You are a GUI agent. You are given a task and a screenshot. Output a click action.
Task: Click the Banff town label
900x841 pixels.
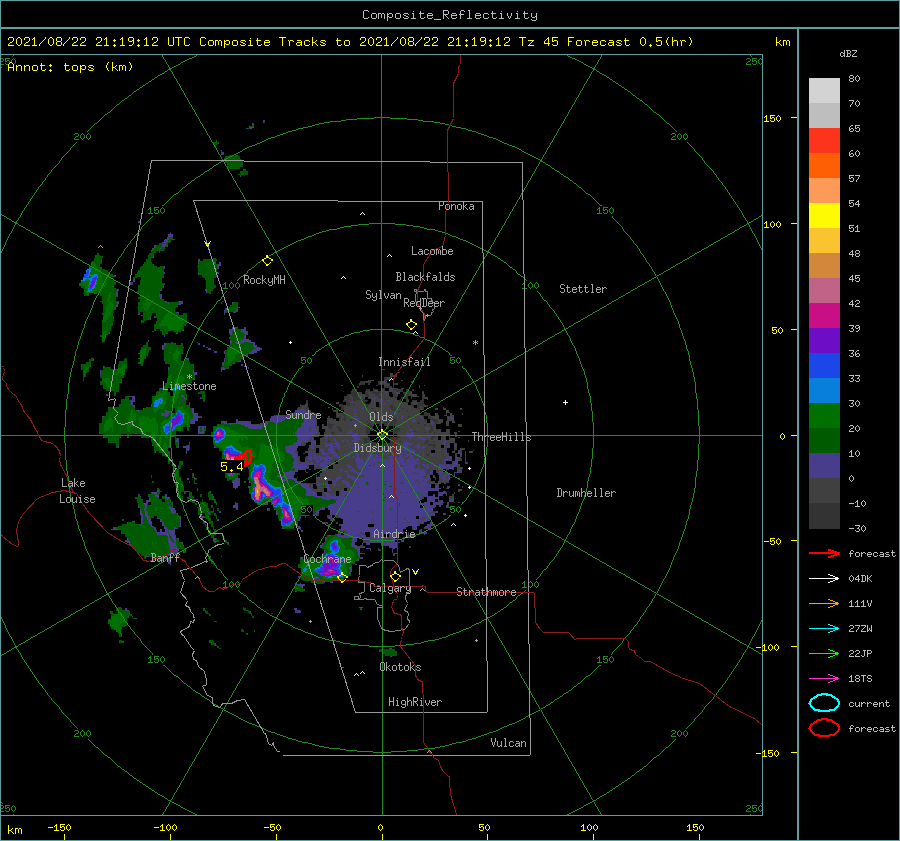pyautogui.click(x=165, y=558)
